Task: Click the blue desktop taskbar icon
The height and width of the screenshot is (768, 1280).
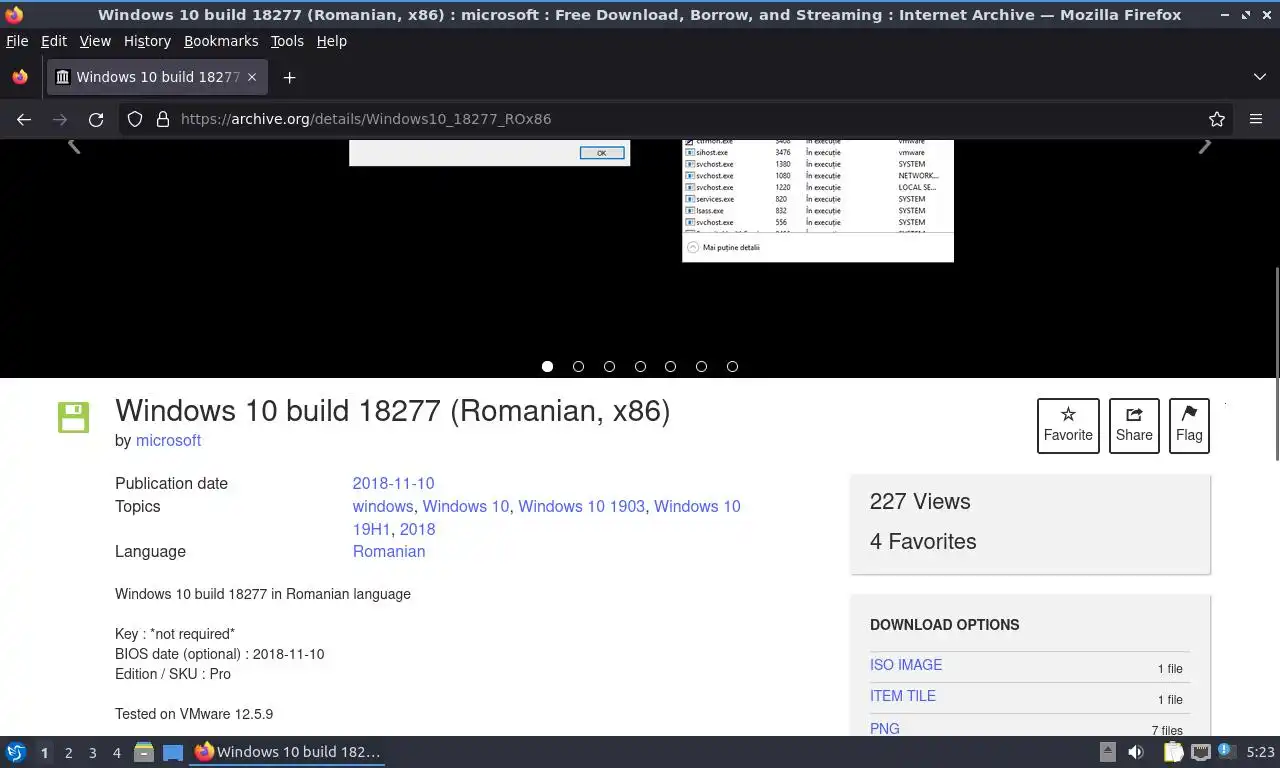Action: (173, 752)
